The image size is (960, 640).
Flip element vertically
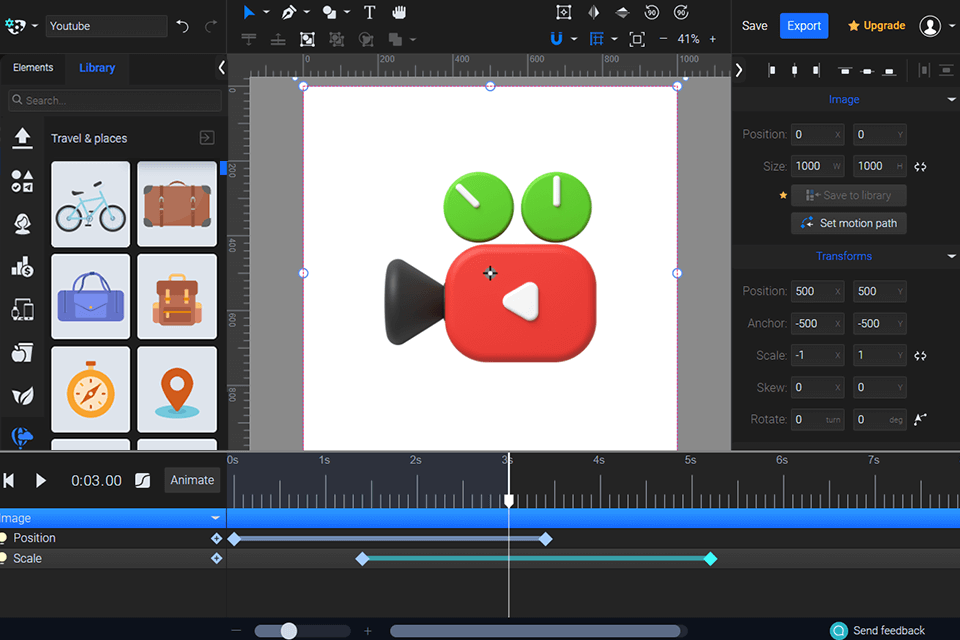[x=622, y=12]
